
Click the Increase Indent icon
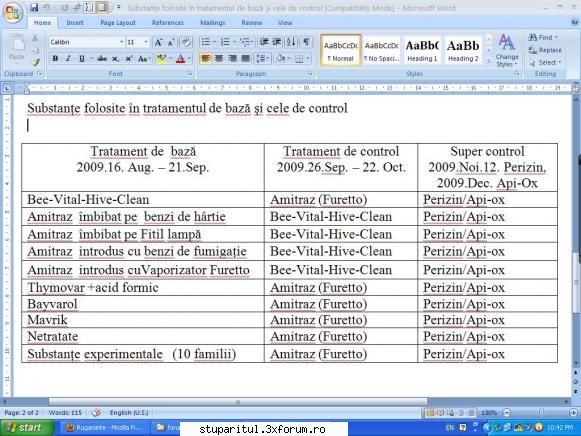[x=277, y=42]
